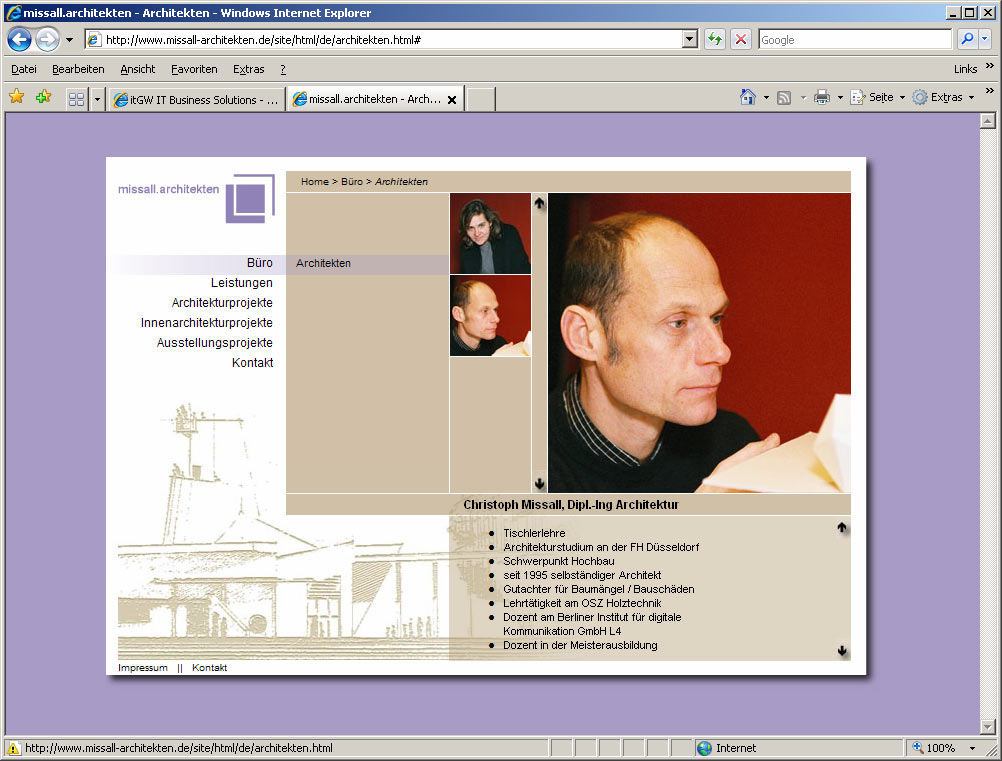Click biography text down arrow

(x=842, y=650)
